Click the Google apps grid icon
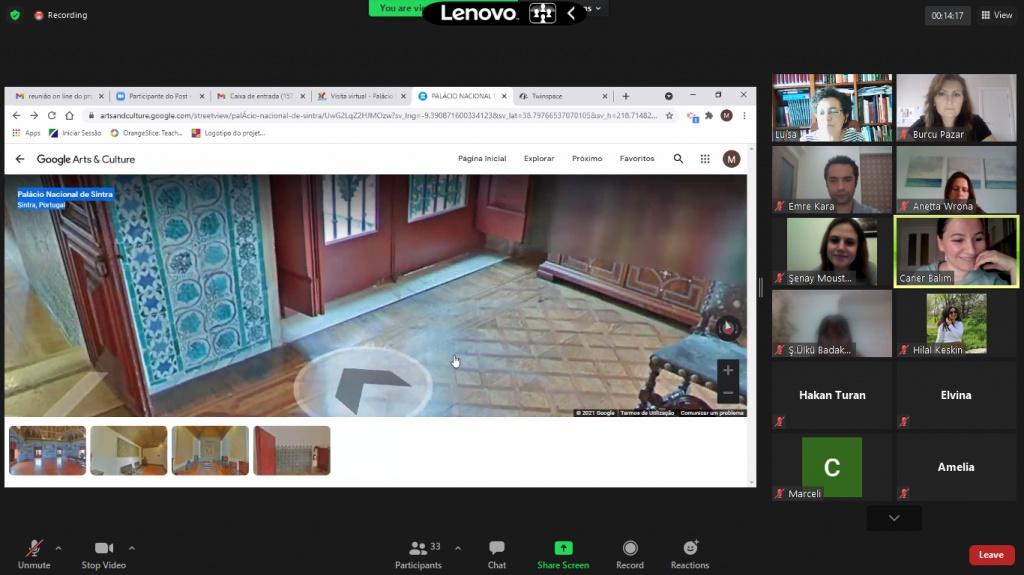 [x=705, y=159]
